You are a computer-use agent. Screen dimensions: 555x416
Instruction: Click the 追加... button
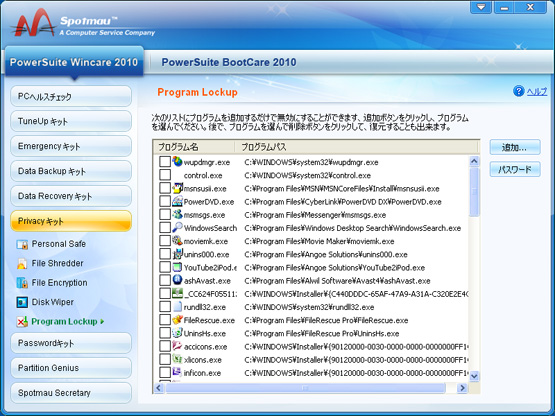515,147
